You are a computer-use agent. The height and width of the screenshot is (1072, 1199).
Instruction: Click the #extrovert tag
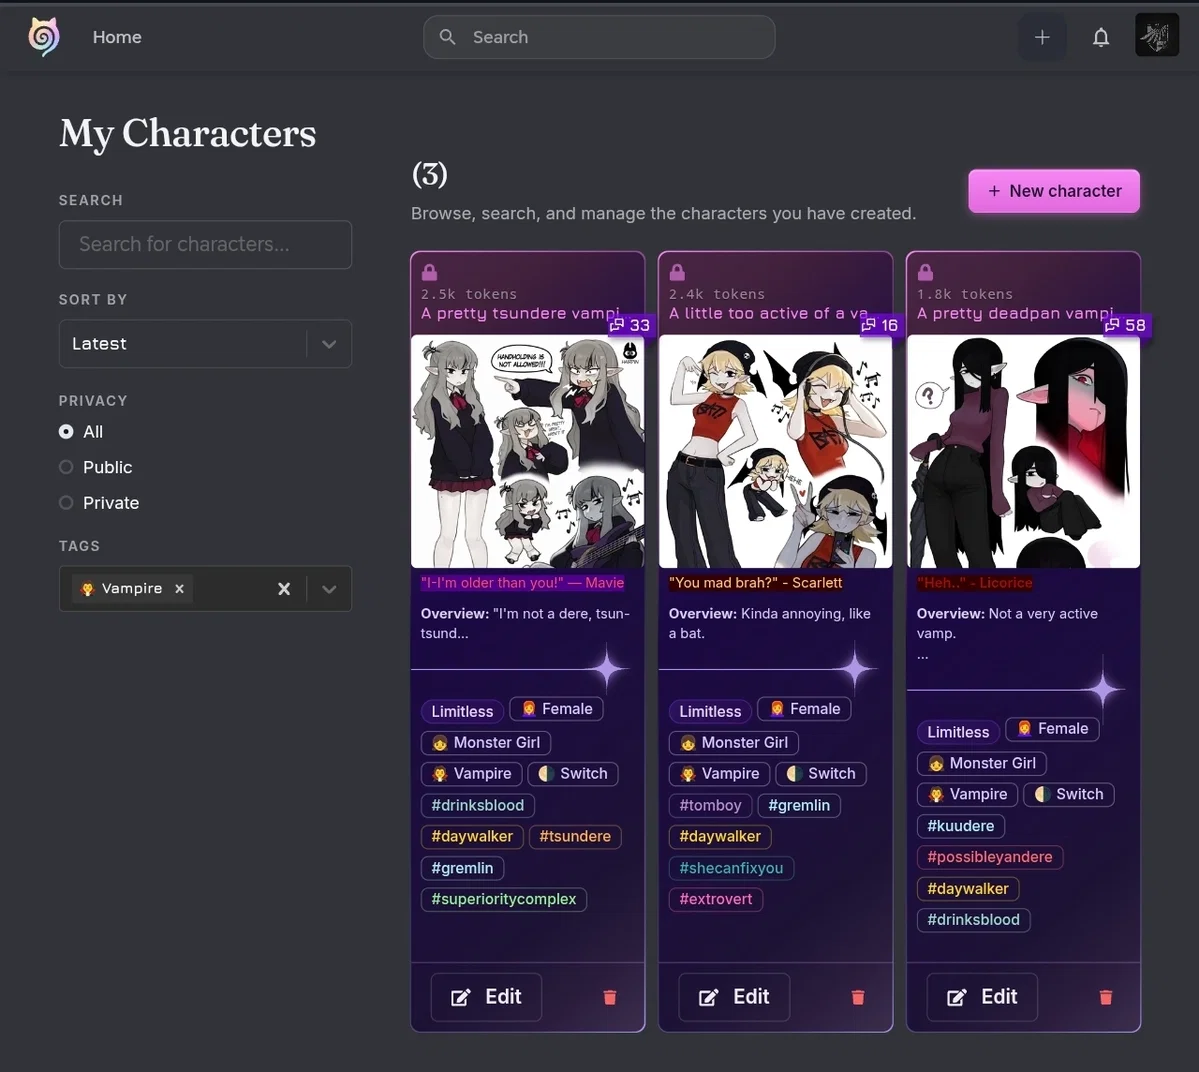(x=716, y=899)
